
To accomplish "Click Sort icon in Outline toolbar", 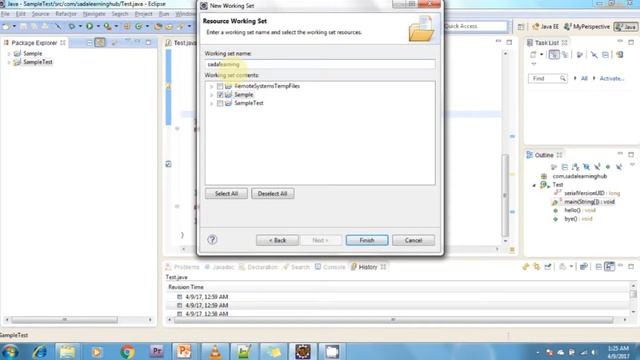I will [x=576, y=167].
